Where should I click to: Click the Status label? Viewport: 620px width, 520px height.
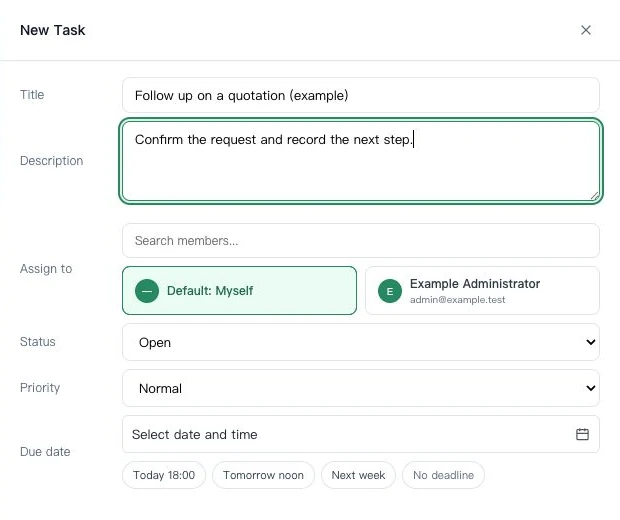[x=38, y=342]
